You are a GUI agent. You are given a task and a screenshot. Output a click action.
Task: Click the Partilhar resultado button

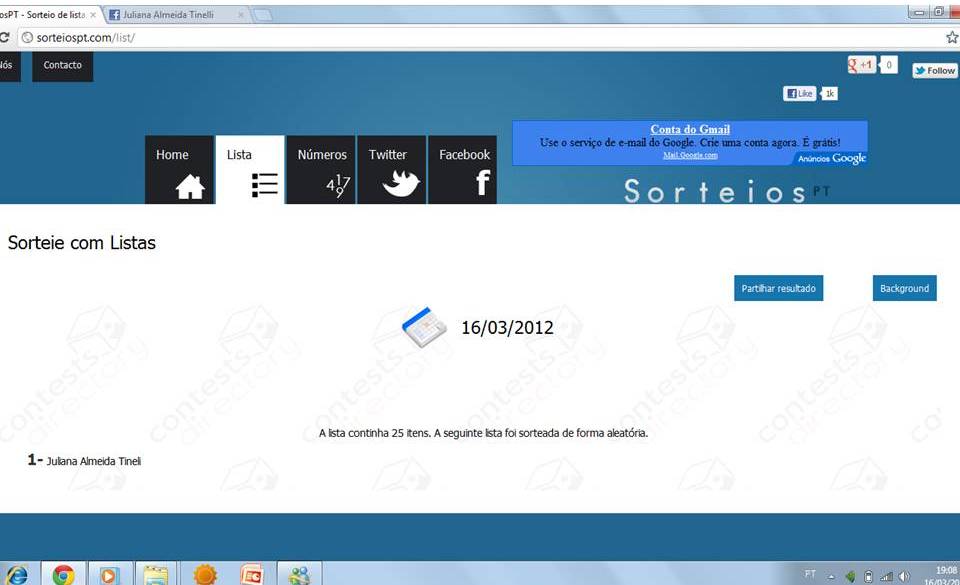[x=778, y=288]
